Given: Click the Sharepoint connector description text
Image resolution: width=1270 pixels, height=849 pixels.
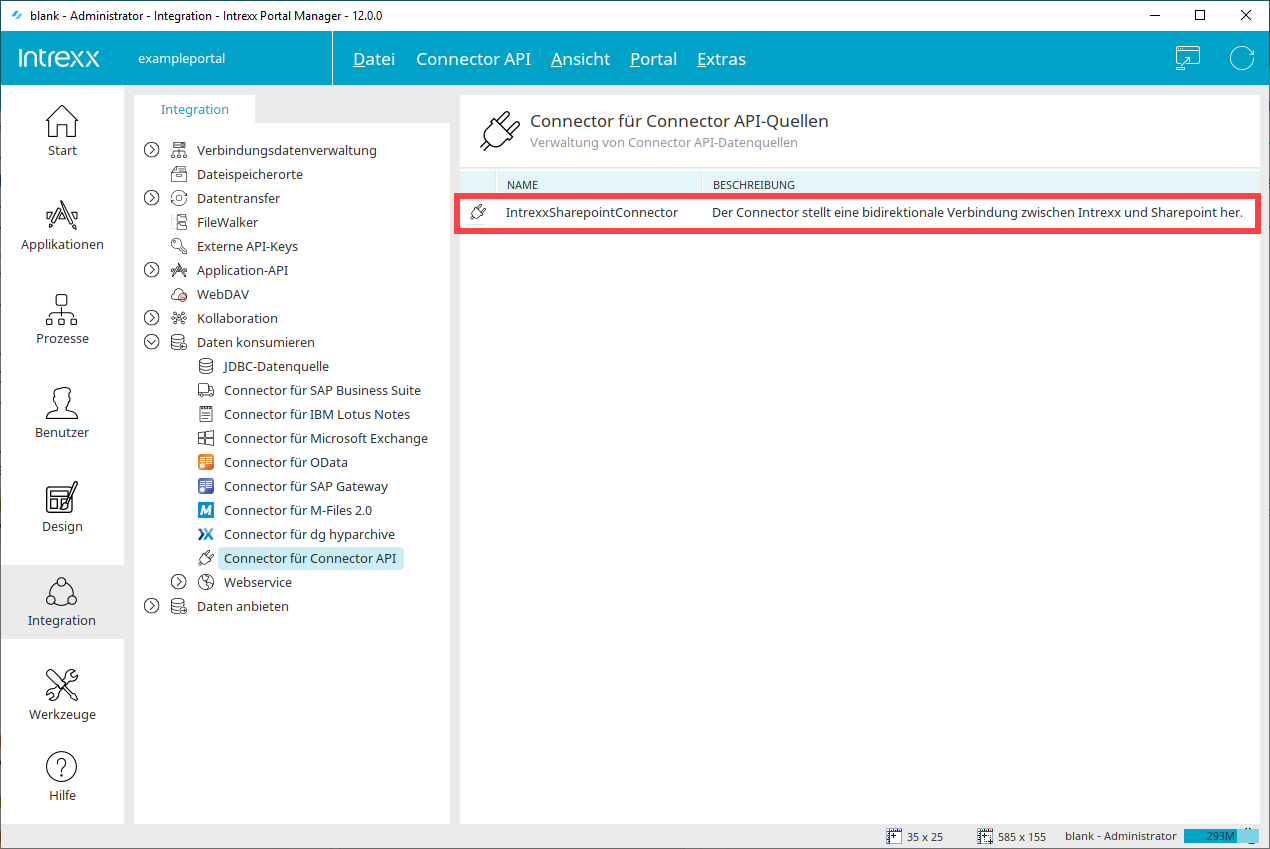Looking at the screenshot, I should 977,212.
